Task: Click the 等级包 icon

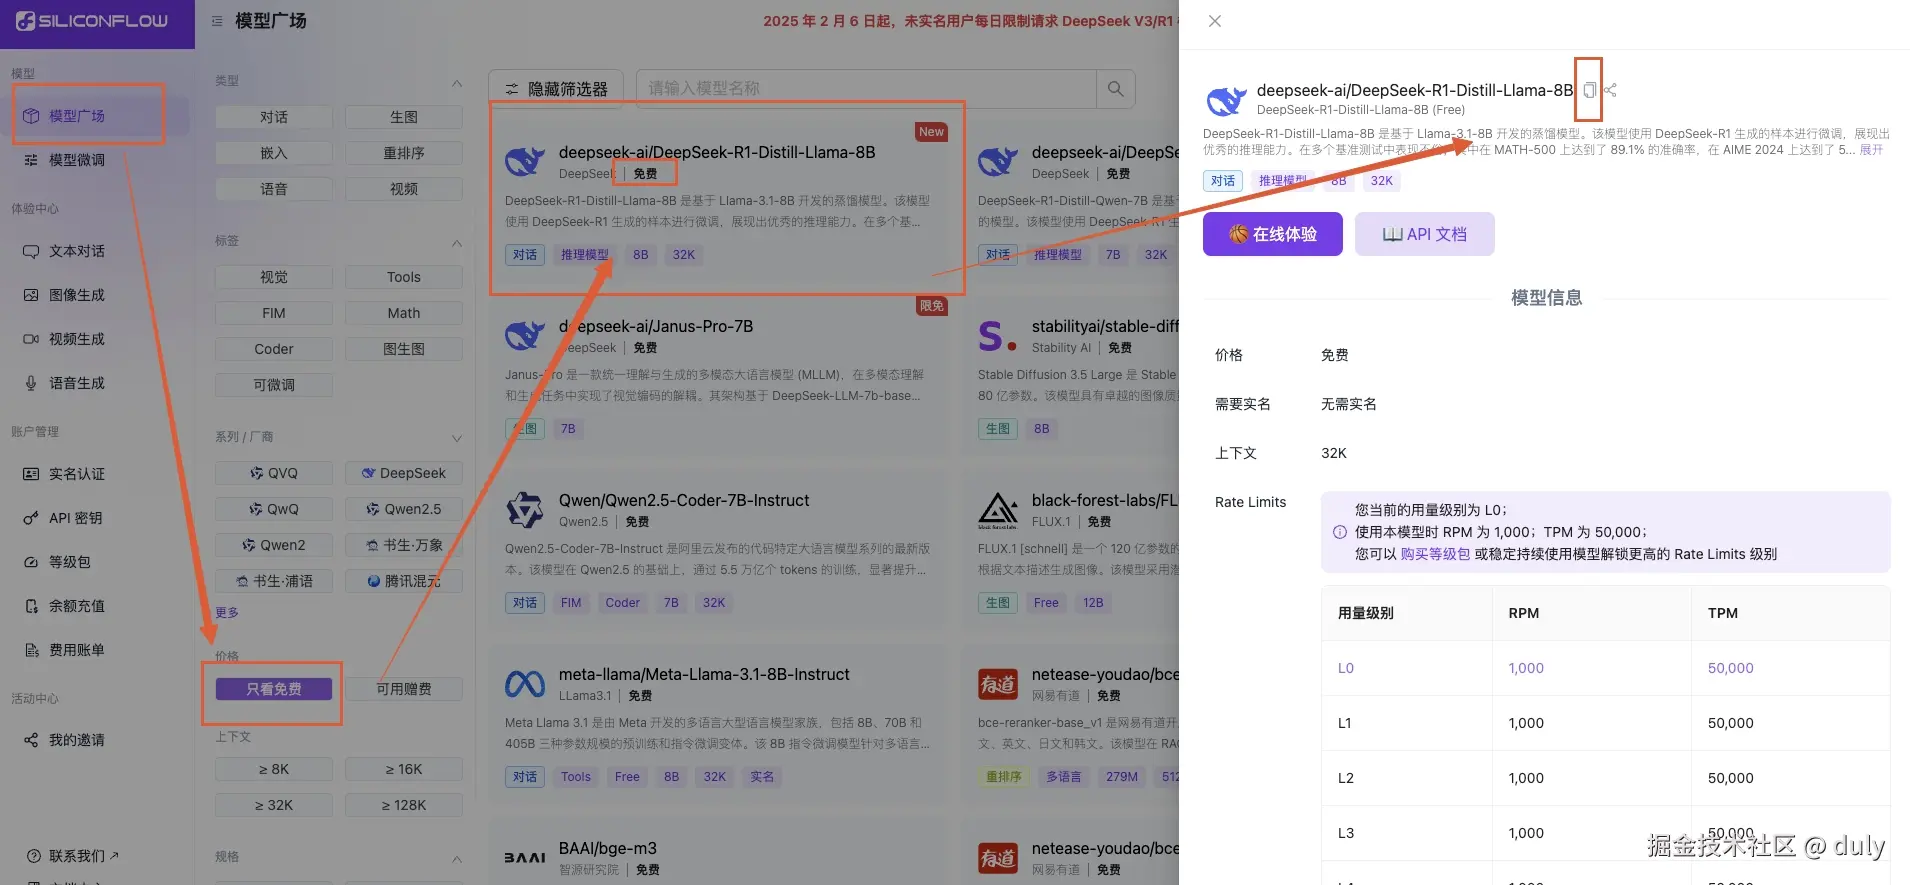Action: click(31, 562)
